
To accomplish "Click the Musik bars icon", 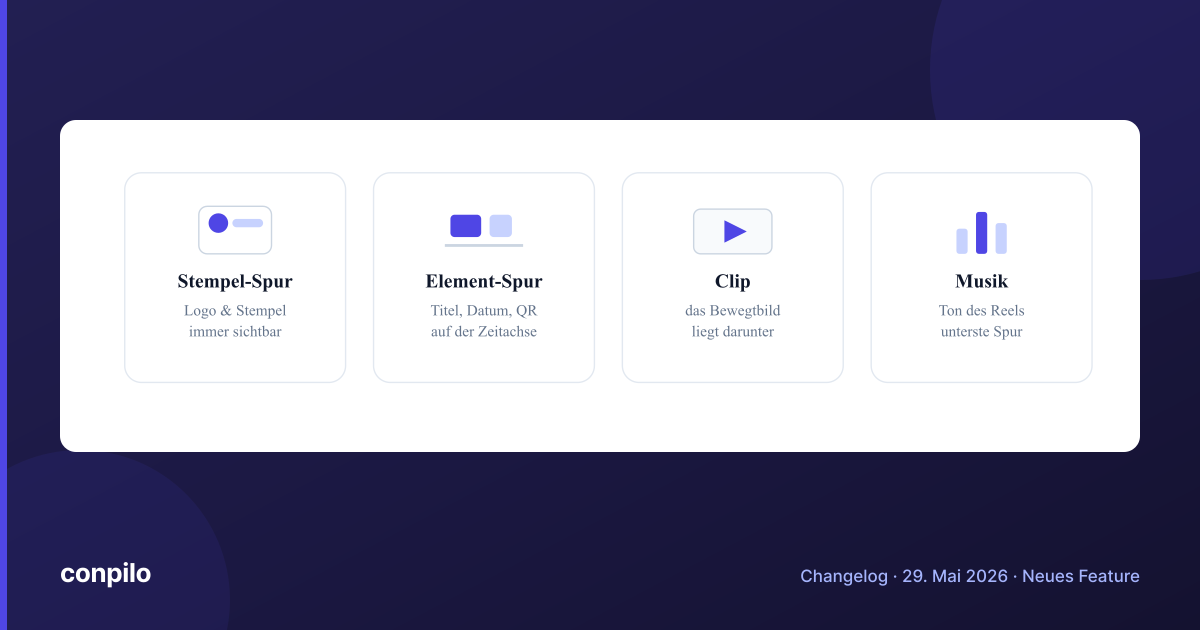I will click(x=982, y=232).
